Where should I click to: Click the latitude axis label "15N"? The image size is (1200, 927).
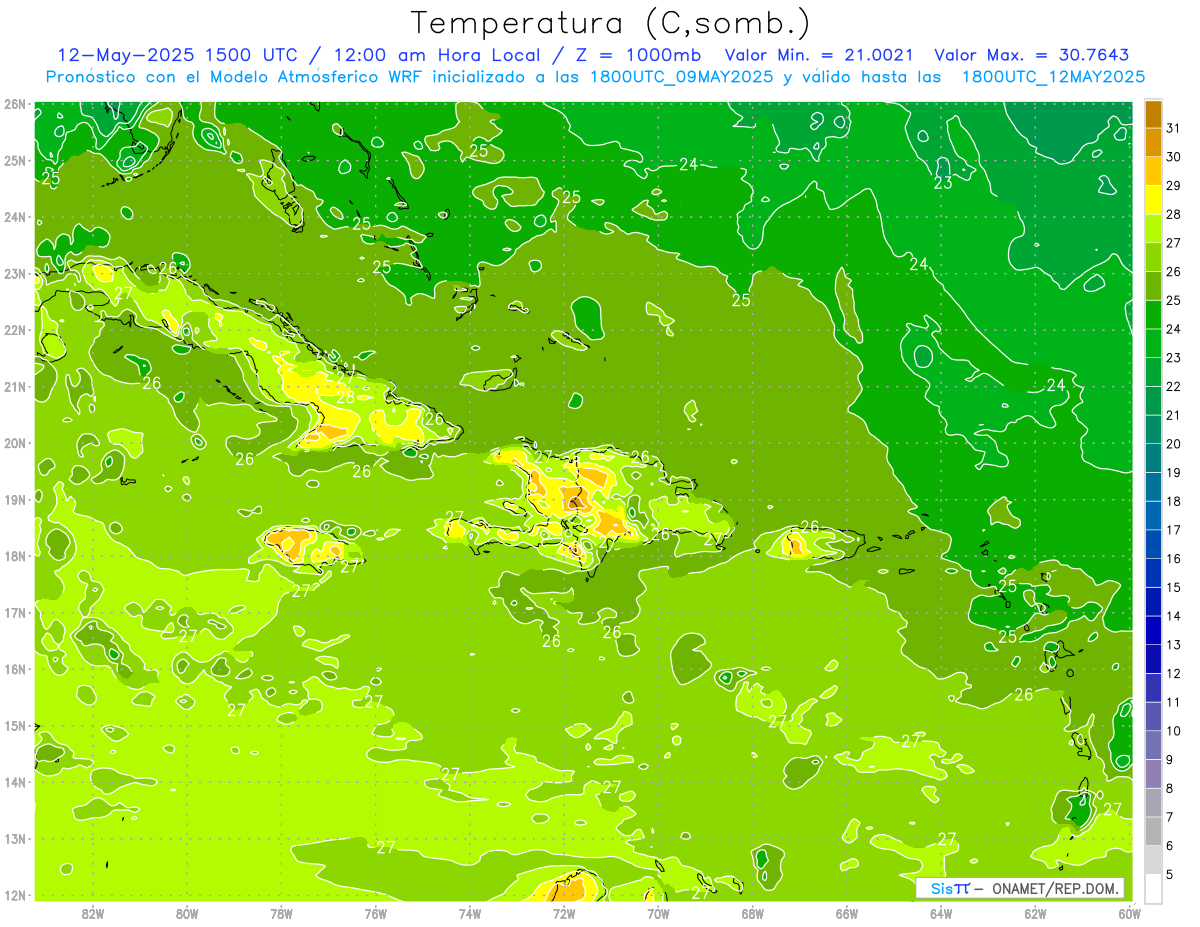pyautogui.click(x=15, y=726)
